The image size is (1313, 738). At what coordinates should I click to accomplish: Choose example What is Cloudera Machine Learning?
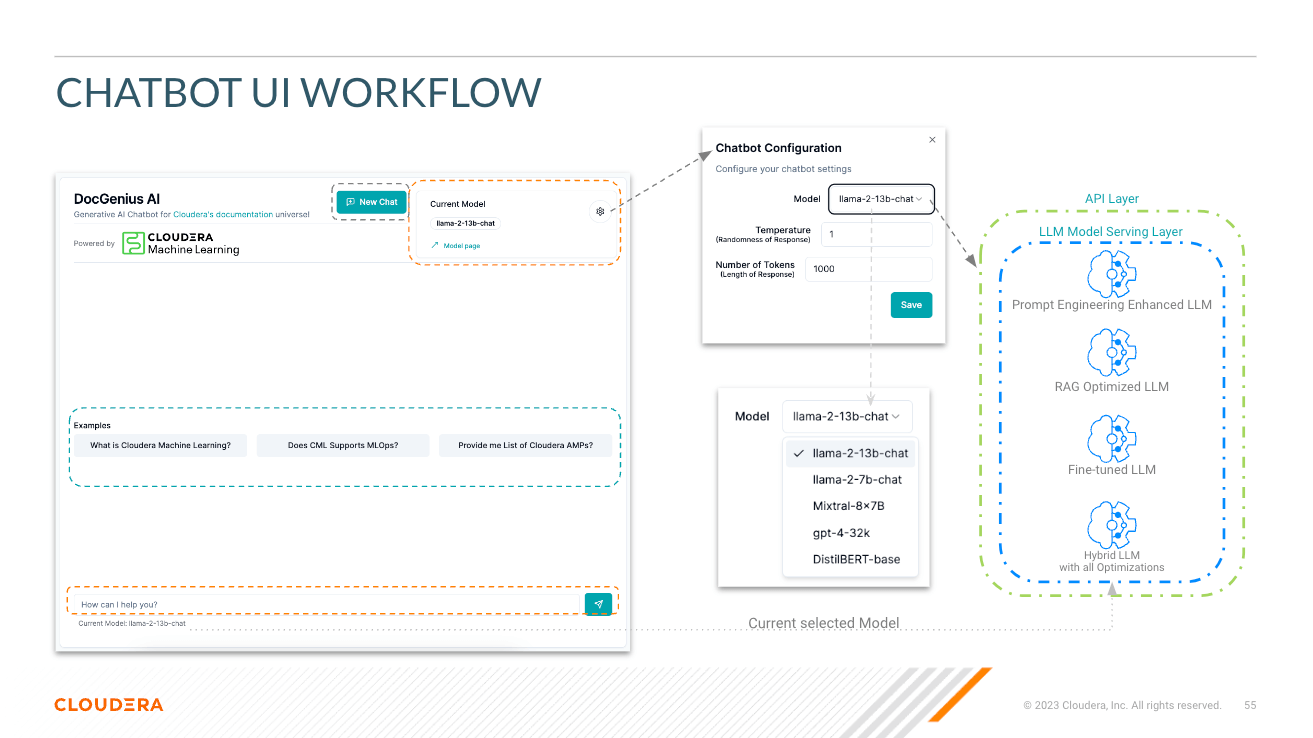160,445
